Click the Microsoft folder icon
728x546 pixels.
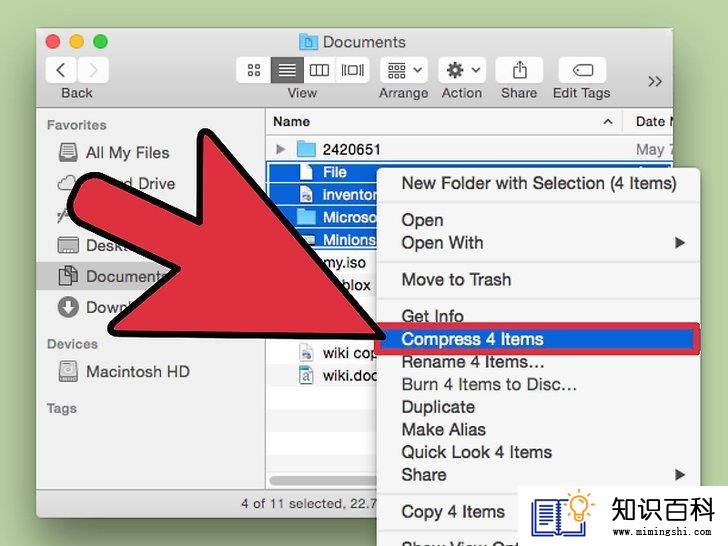click(306, 217)
